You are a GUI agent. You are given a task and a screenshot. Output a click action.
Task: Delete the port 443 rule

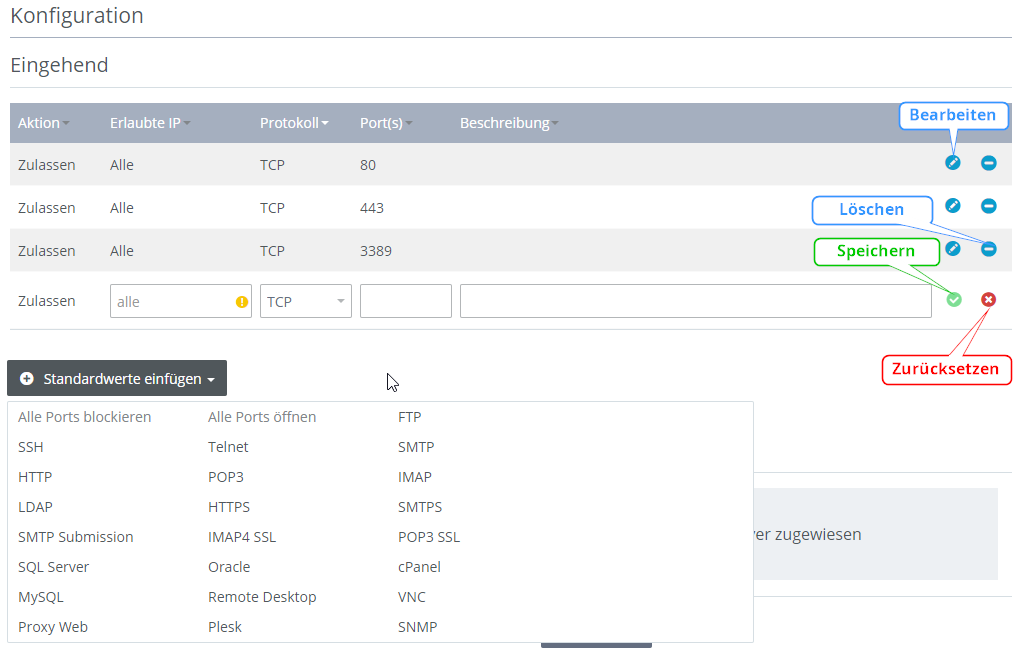(988, 206)
